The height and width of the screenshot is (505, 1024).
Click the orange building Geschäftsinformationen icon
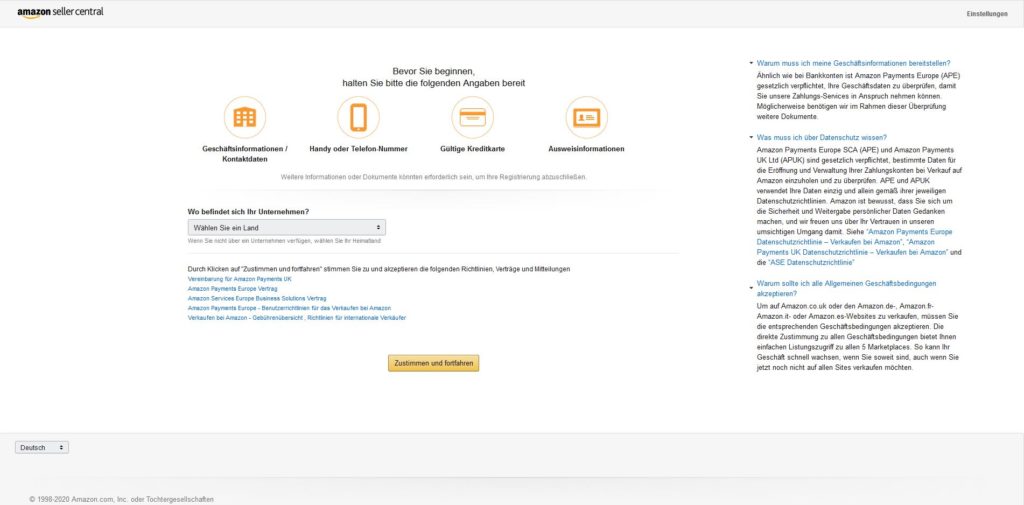(245, 118)
